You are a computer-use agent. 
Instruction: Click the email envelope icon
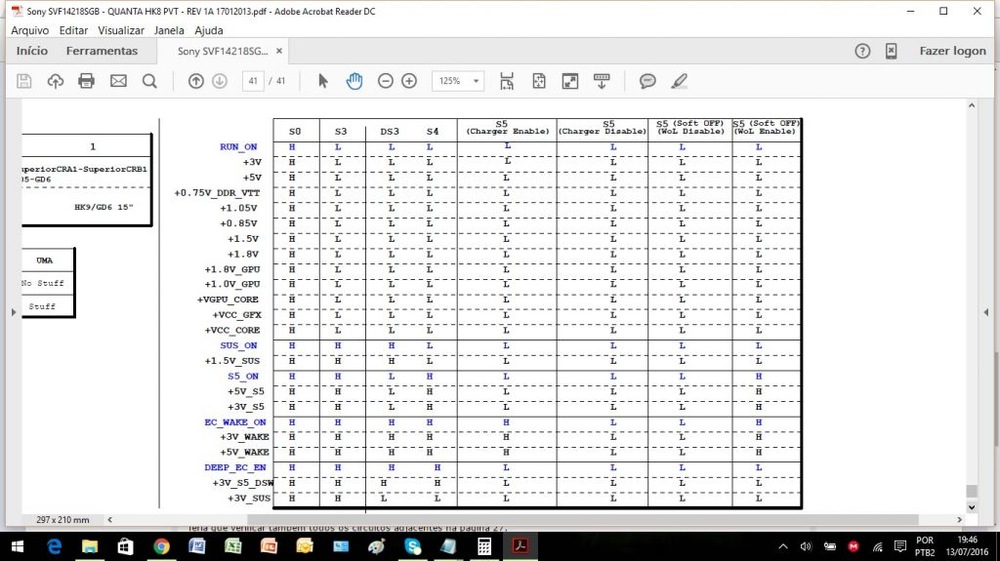point(118,81)
